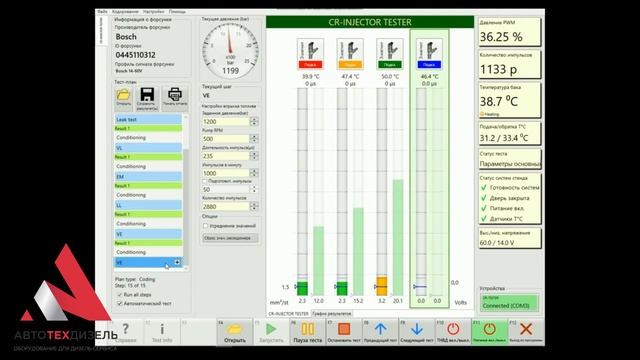The height and width of the screenshot is (360, 640).
Task: Select LL step in test plan
Action: 148,205
